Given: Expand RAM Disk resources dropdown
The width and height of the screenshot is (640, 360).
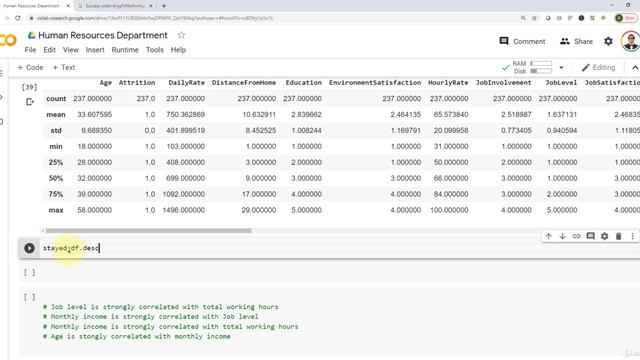Looking at the screenshot, I should (561, 68).
